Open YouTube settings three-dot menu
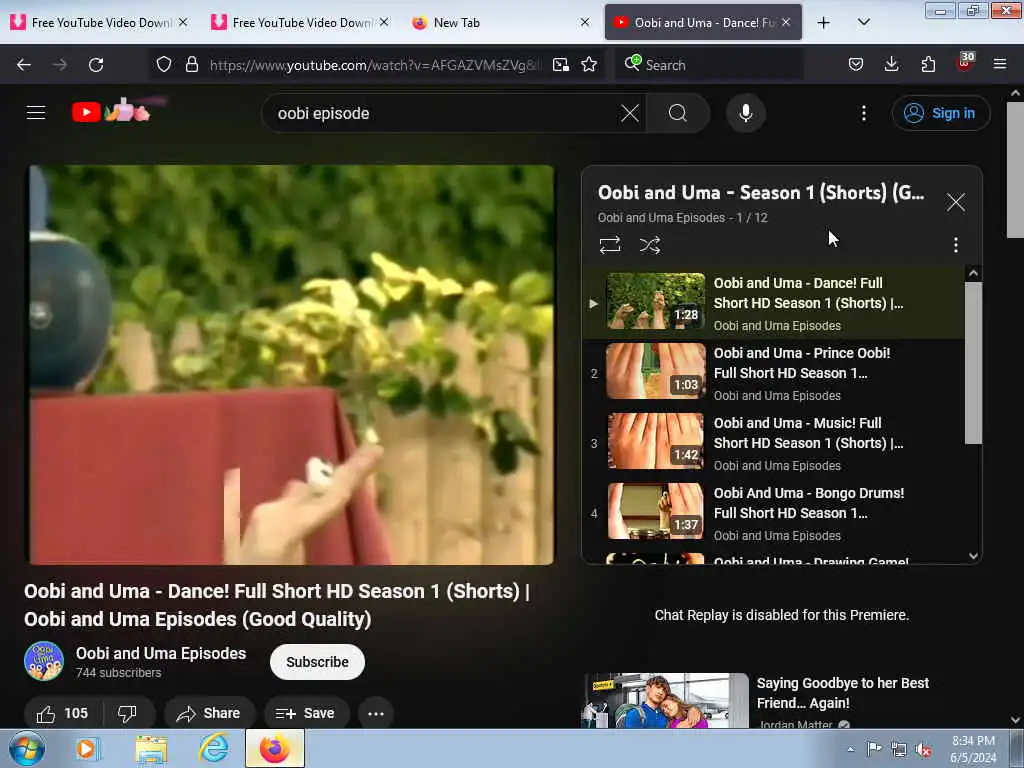Viewport: 1024px width, 768px height. pyautogui.click(x=863, y=113)
